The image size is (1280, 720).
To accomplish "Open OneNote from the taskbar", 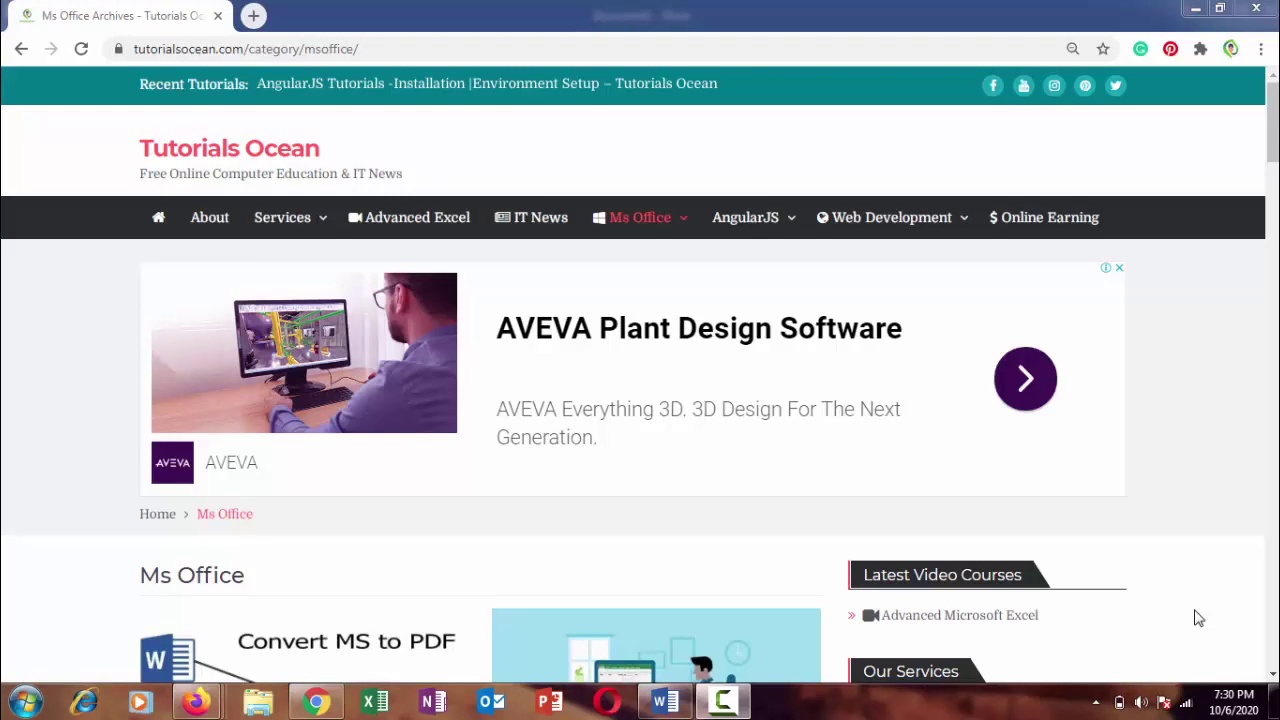I will [433, 702].
